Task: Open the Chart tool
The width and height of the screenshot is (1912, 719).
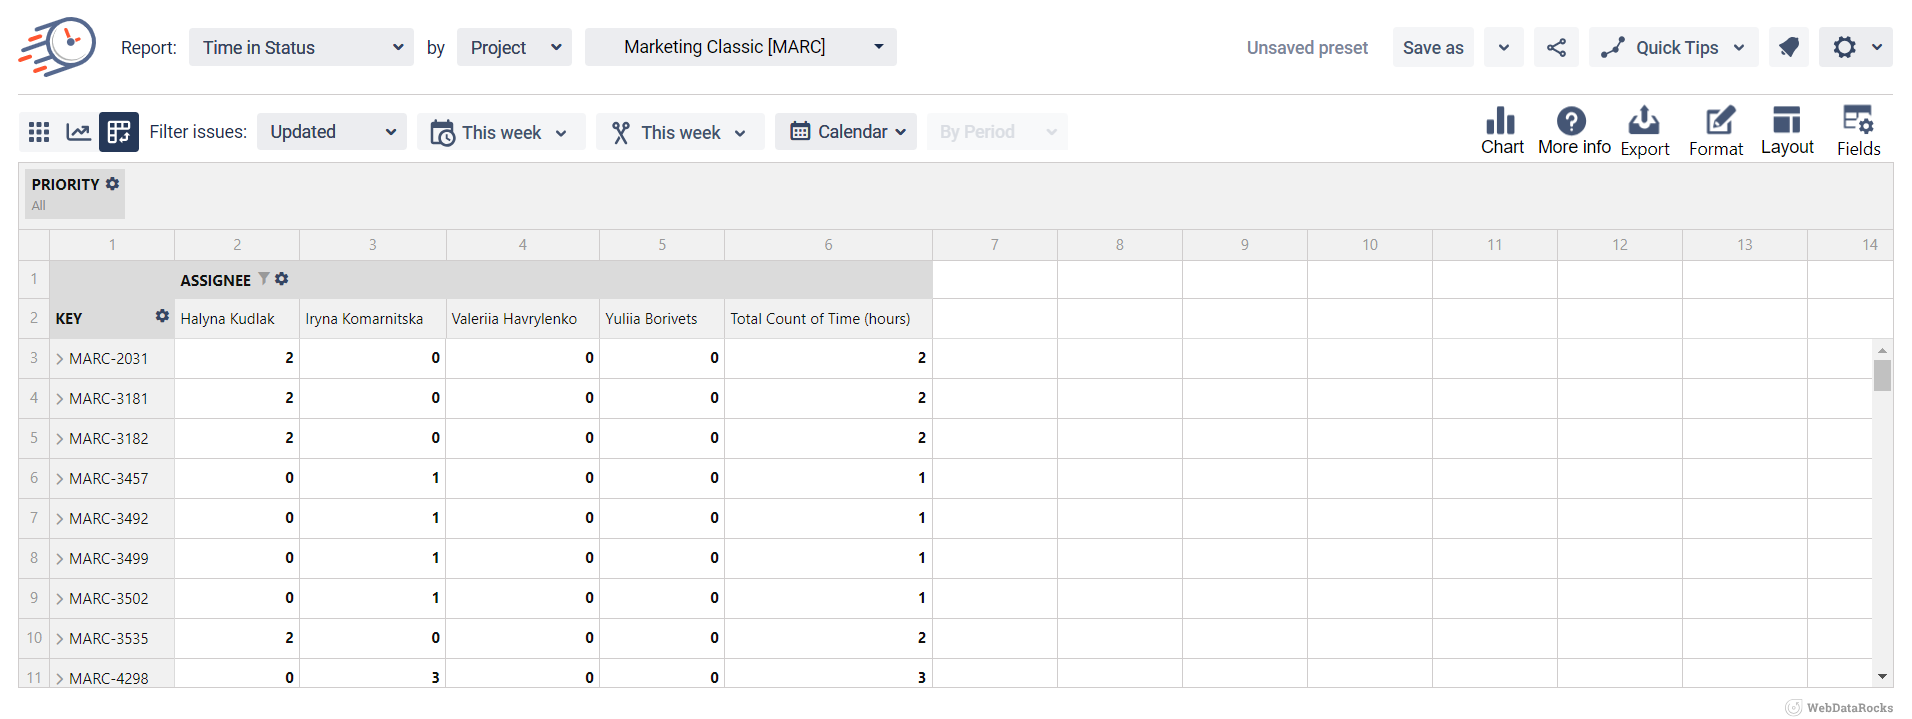Action: (x=1501, y=131)
